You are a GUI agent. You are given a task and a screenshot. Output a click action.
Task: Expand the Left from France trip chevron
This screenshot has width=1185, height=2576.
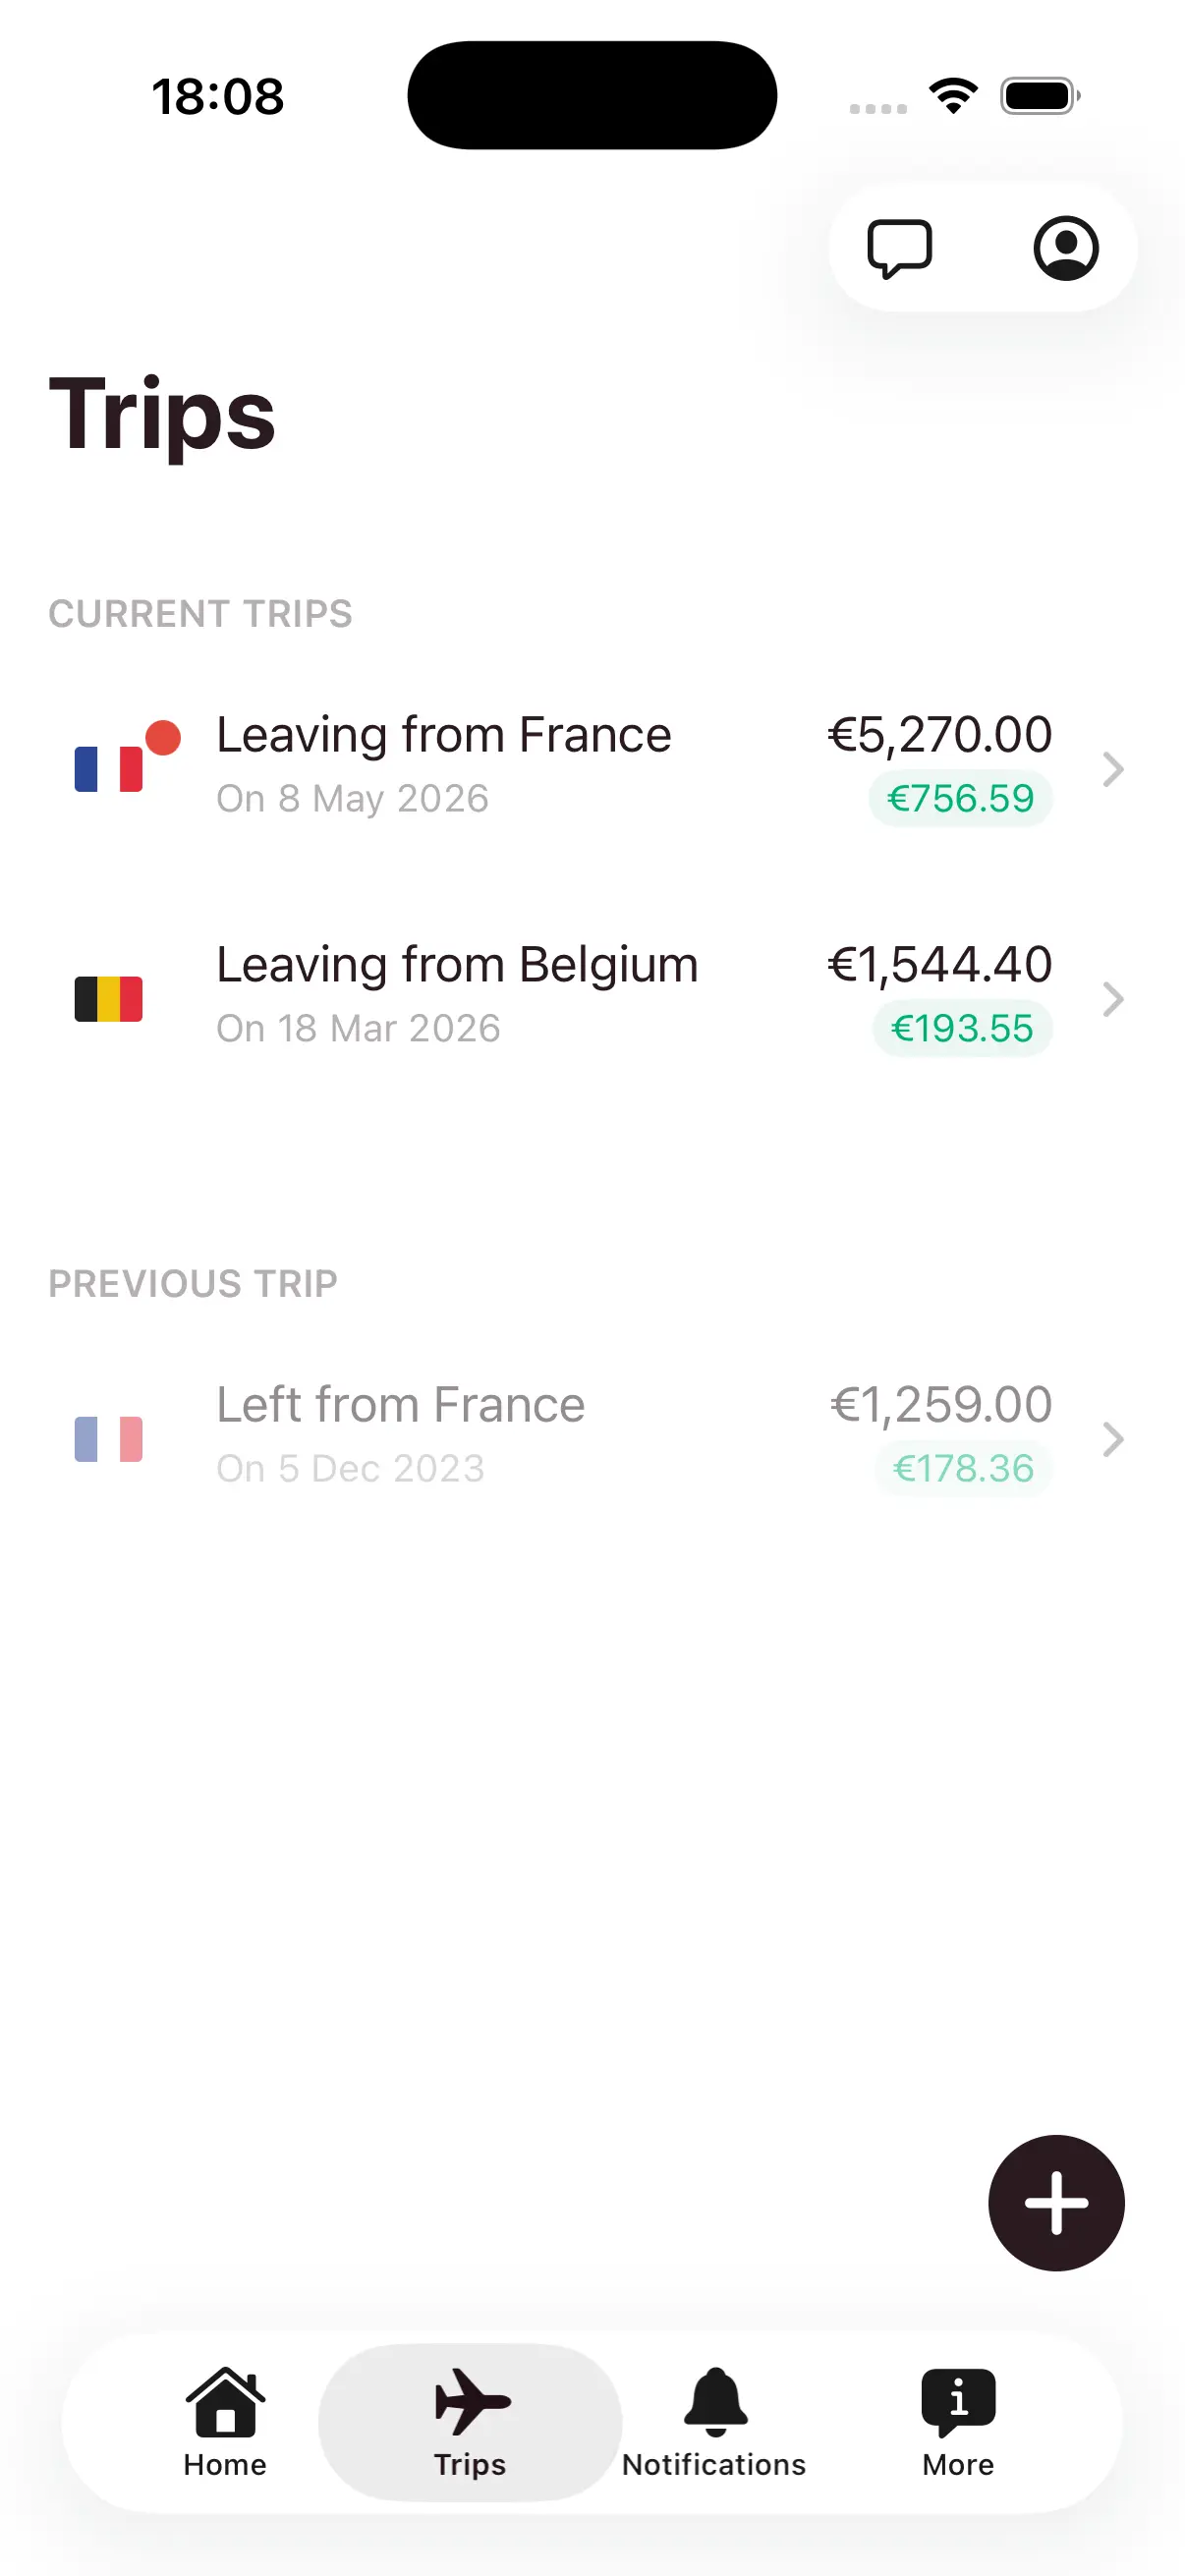[x=1112, y=1439]
